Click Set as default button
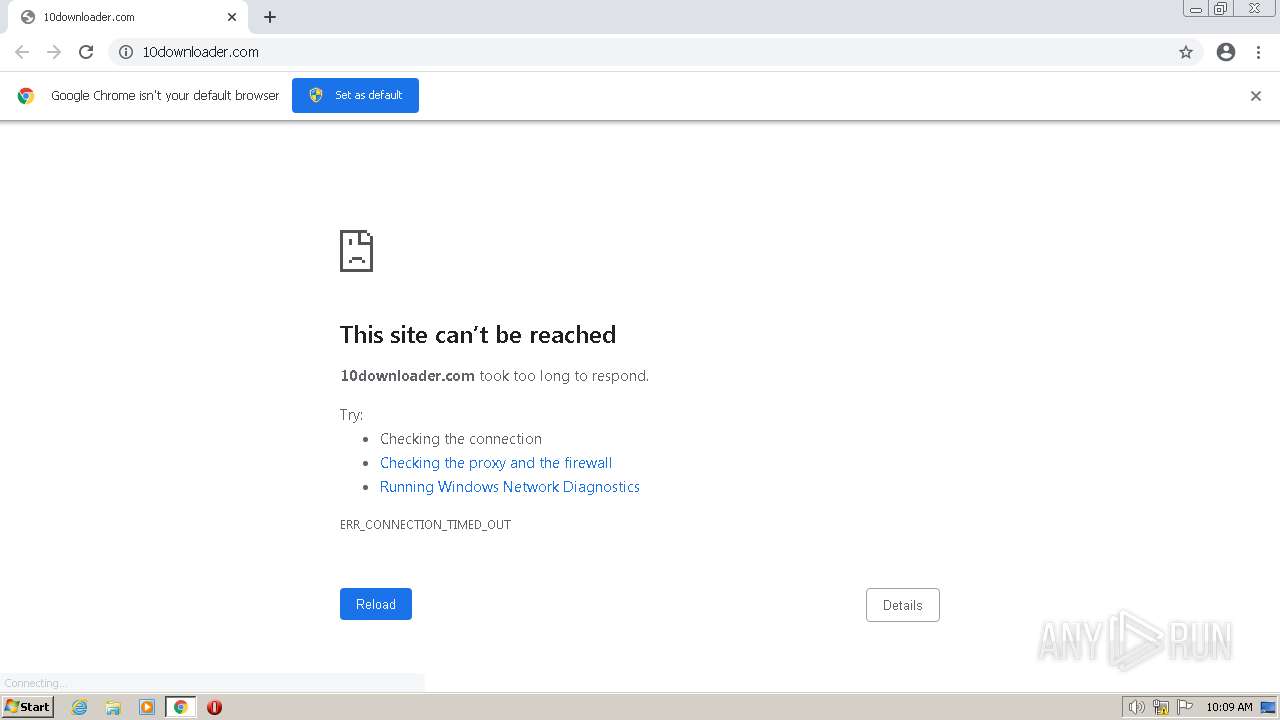 (x=355, y=95)
